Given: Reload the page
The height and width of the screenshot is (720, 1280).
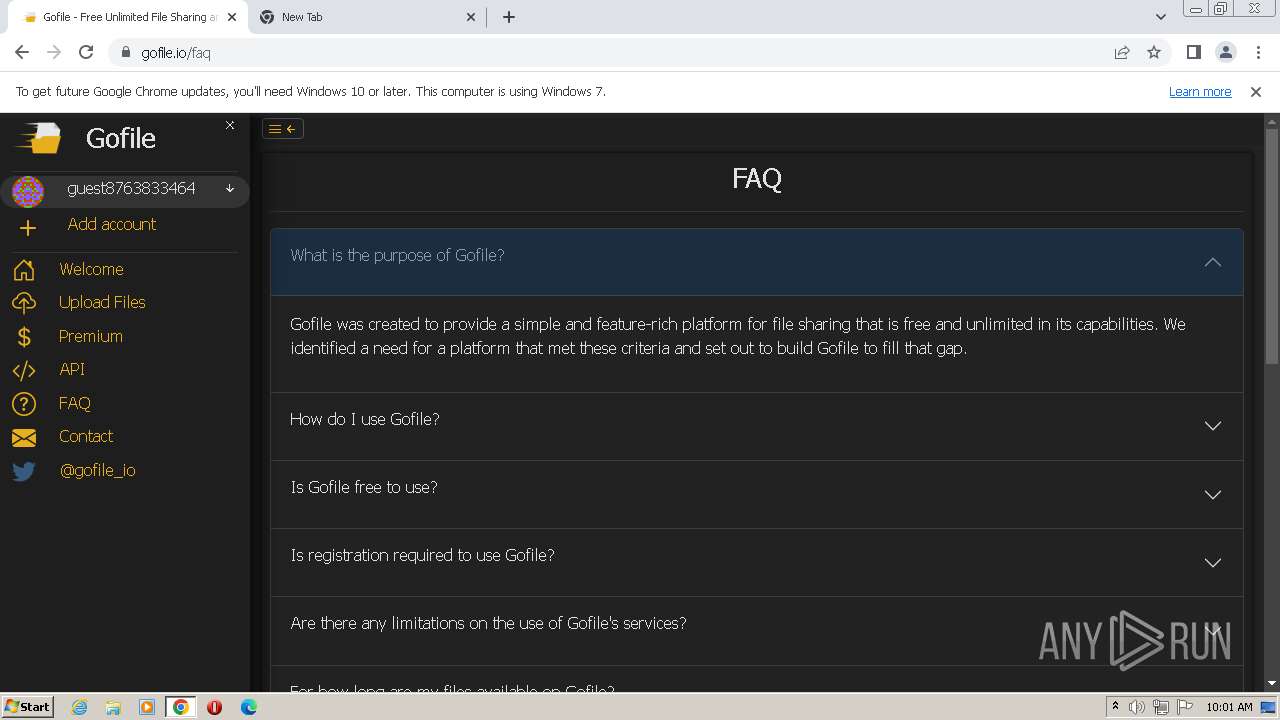Looking at the screenshot, I should click(86, 52).
